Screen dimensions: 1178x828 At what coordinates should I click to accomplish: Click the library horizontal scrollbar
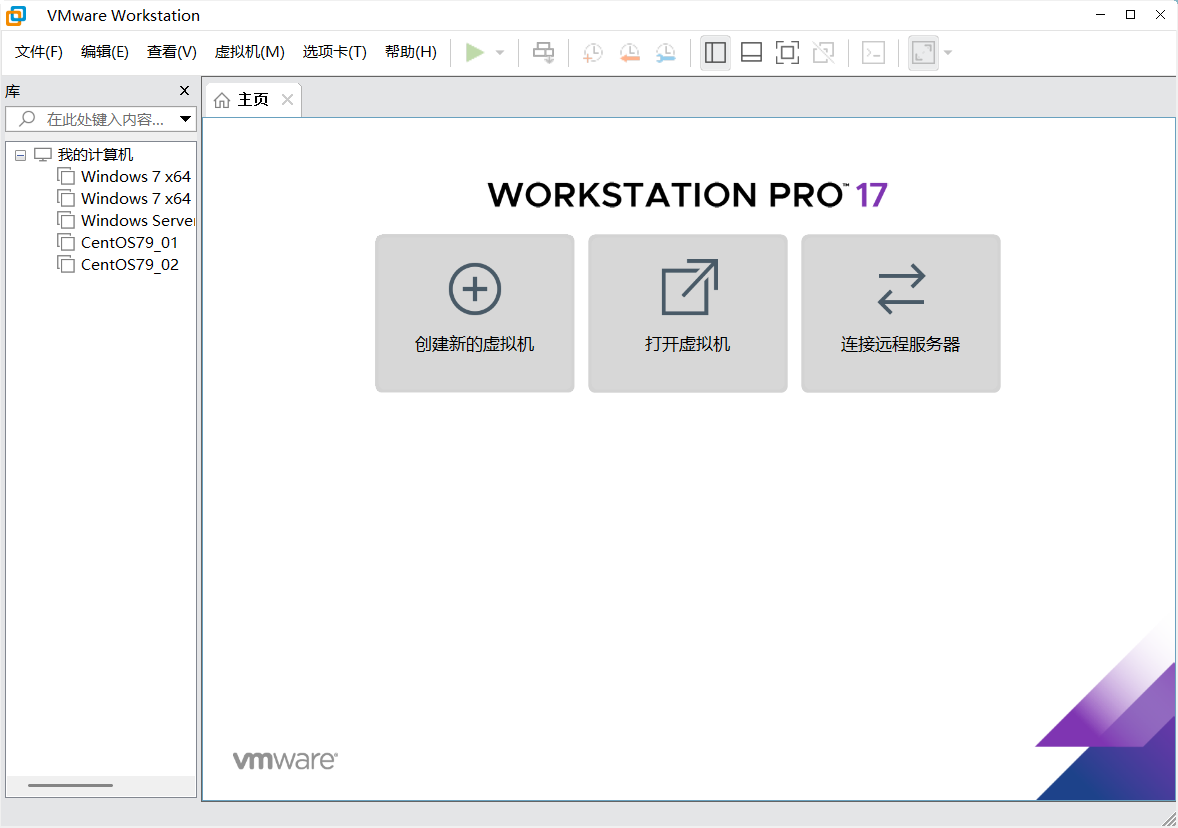tap(71, 785)
